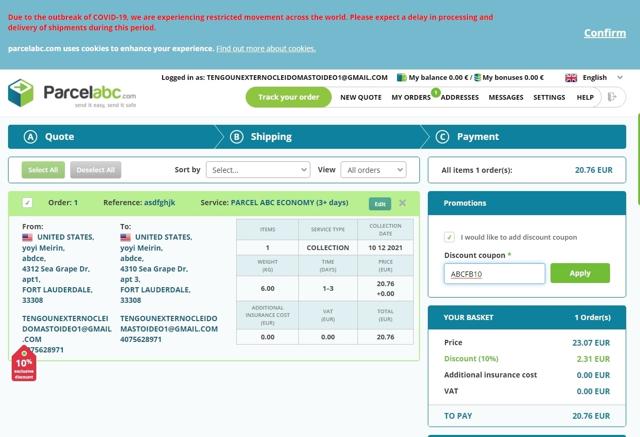
Task: Click 'TO PAY' total 20.76 EUR
Action: point(527,416)
